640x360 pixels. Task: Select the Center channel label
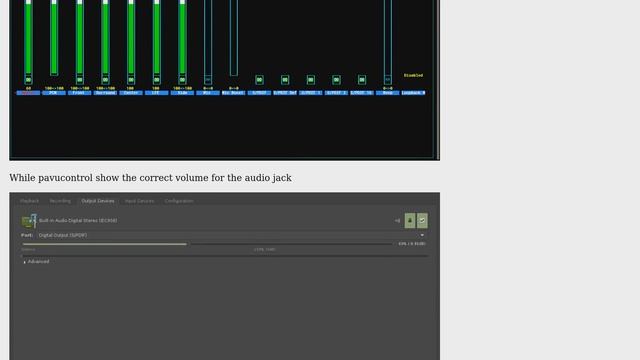pyautogui.click(x=131, y=93)
